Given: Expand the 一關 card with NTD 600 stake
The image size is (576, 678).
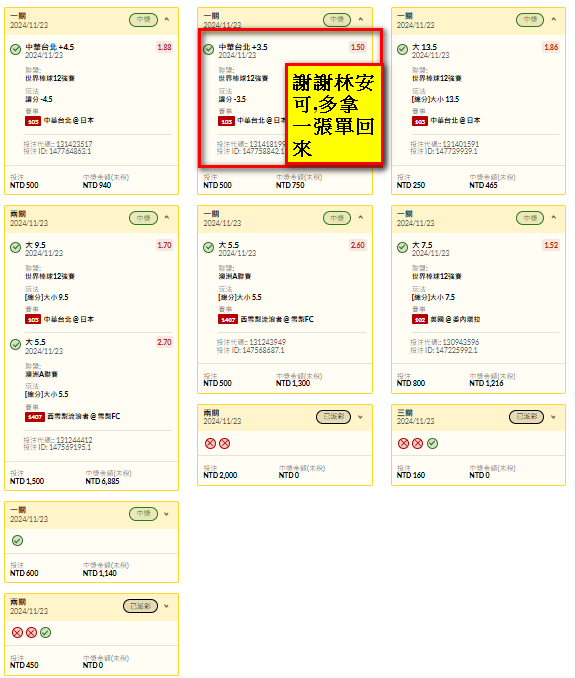Looking at the screenshot, I should click(167, 514).
